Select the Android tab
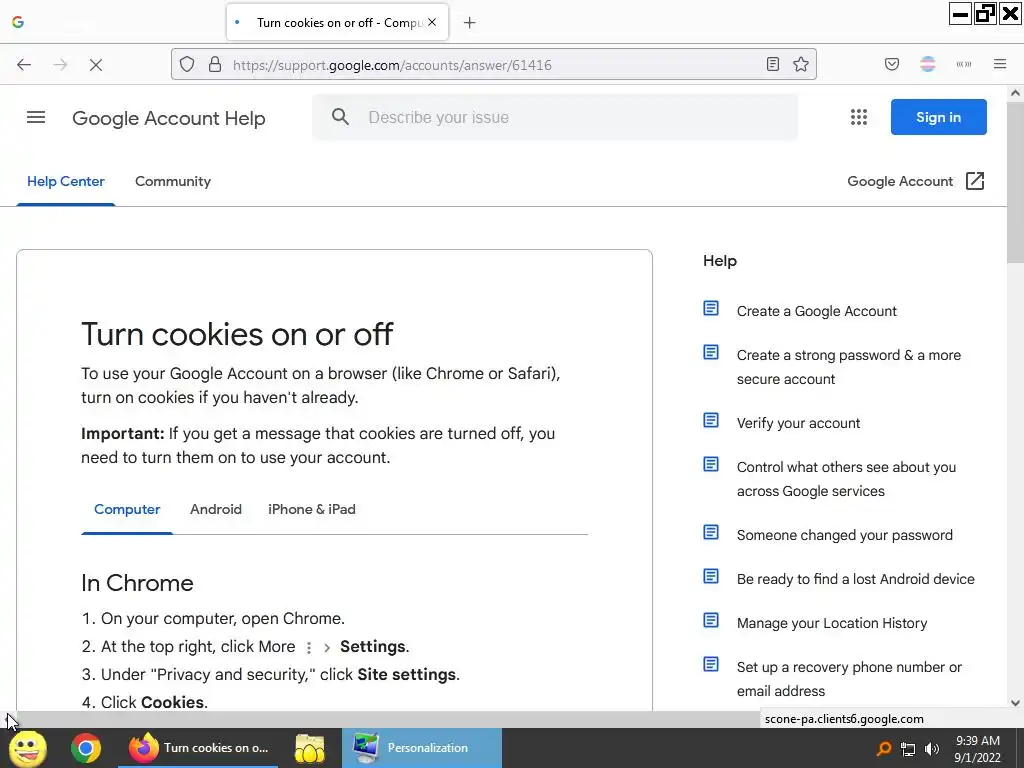1024x768 pixels. (x=216, y=509)
